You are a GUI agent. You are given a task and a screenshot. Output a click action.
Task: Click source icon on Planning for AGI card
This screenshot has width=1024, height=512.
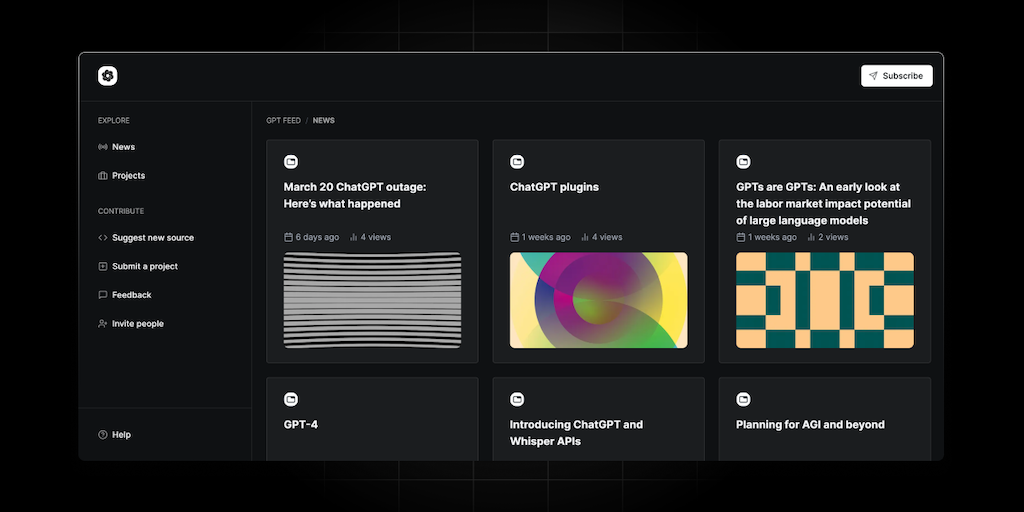(743, 400)
